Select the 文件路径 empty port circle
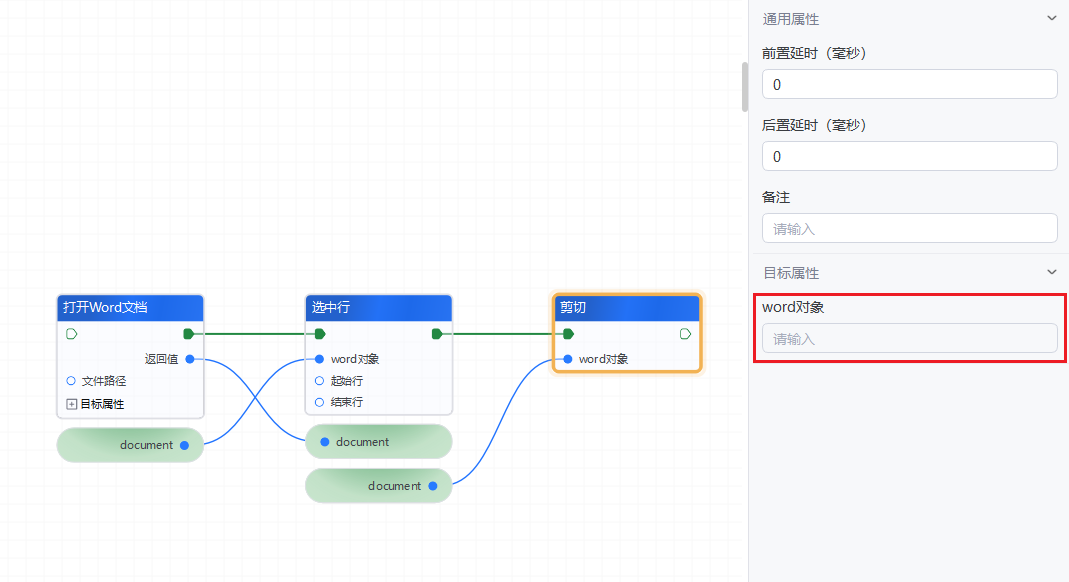 pos(71,381)
